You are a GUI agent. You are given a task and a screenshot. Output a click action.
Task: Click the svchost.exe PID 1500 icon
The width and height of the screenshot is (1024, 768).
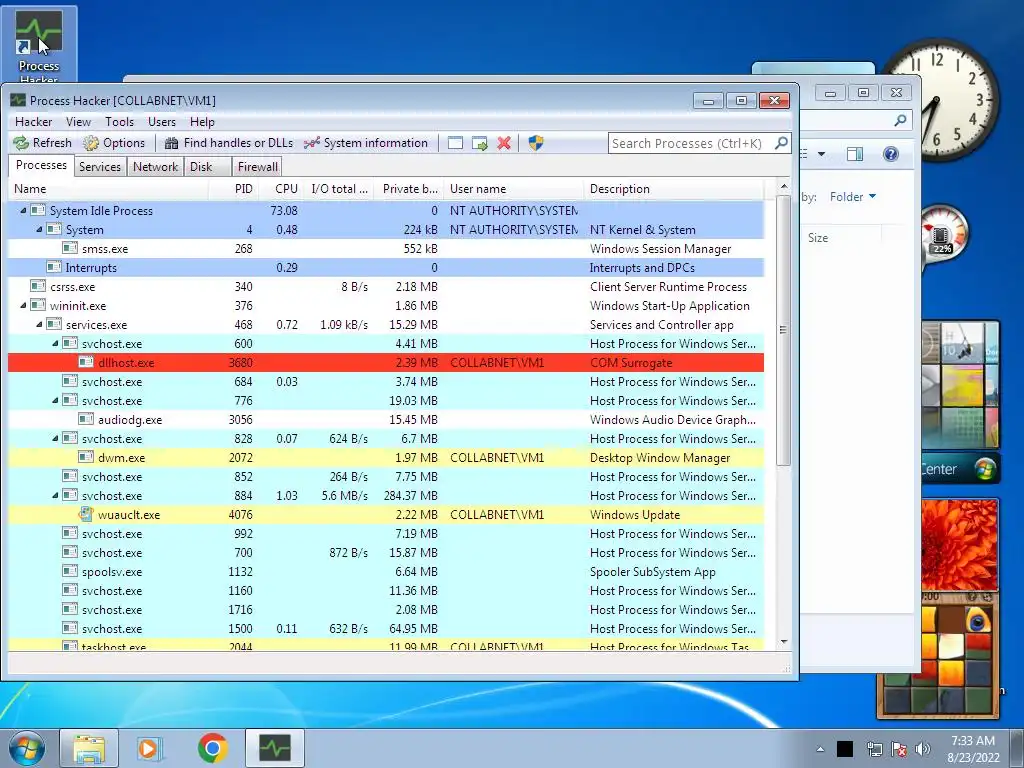(x=70, y=628)
